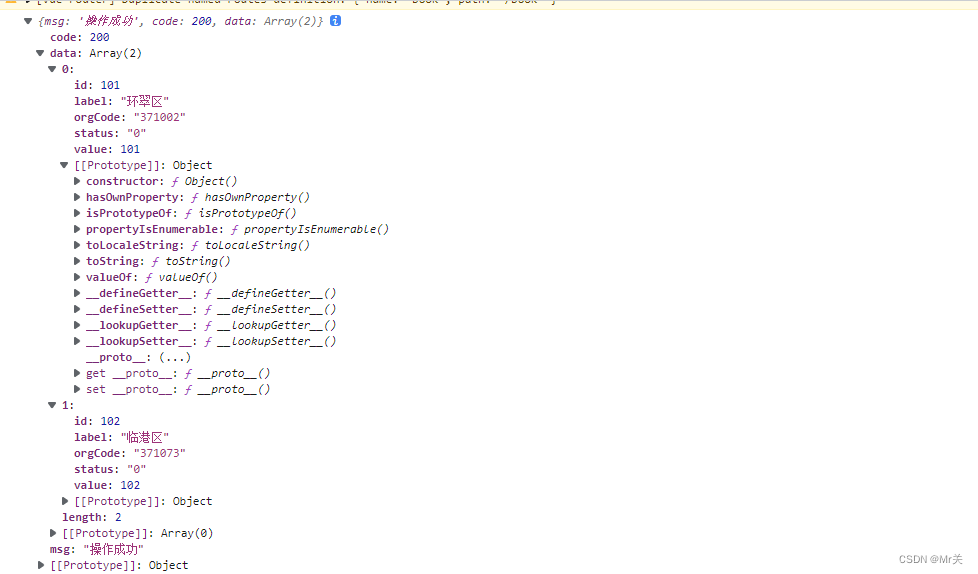The width and height of the screenshot is (978, 574).
Task: Select the code: 200 property
Action: pyautogui.click(x=80, y=37)
